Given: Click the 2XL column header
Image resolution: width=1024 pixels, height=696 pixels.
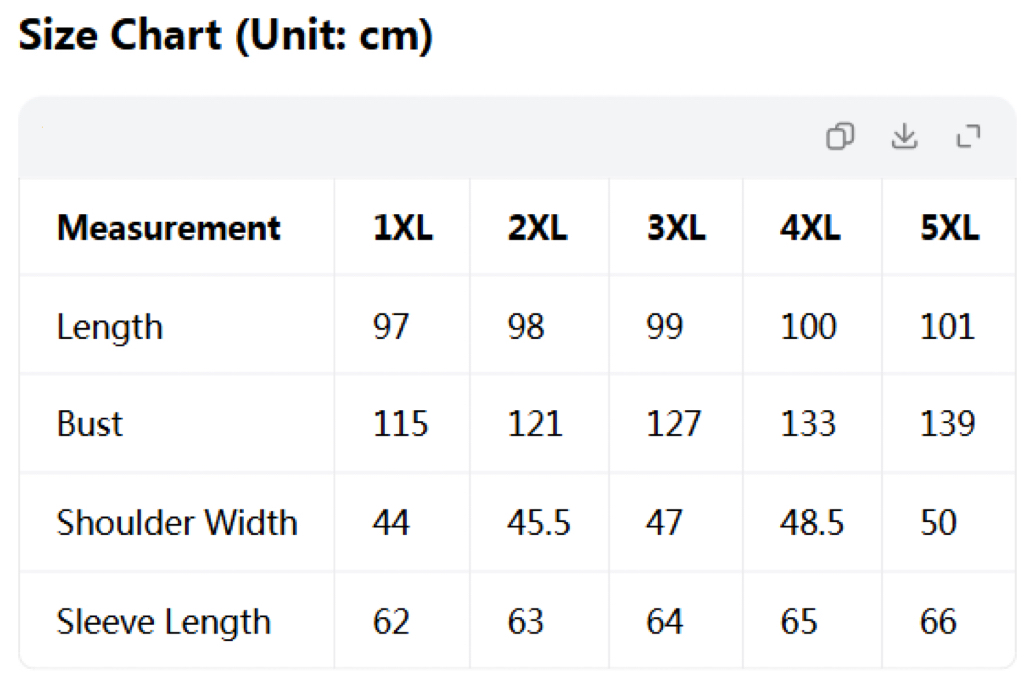Looking at the screenshot, I should (x=537, y=228).
